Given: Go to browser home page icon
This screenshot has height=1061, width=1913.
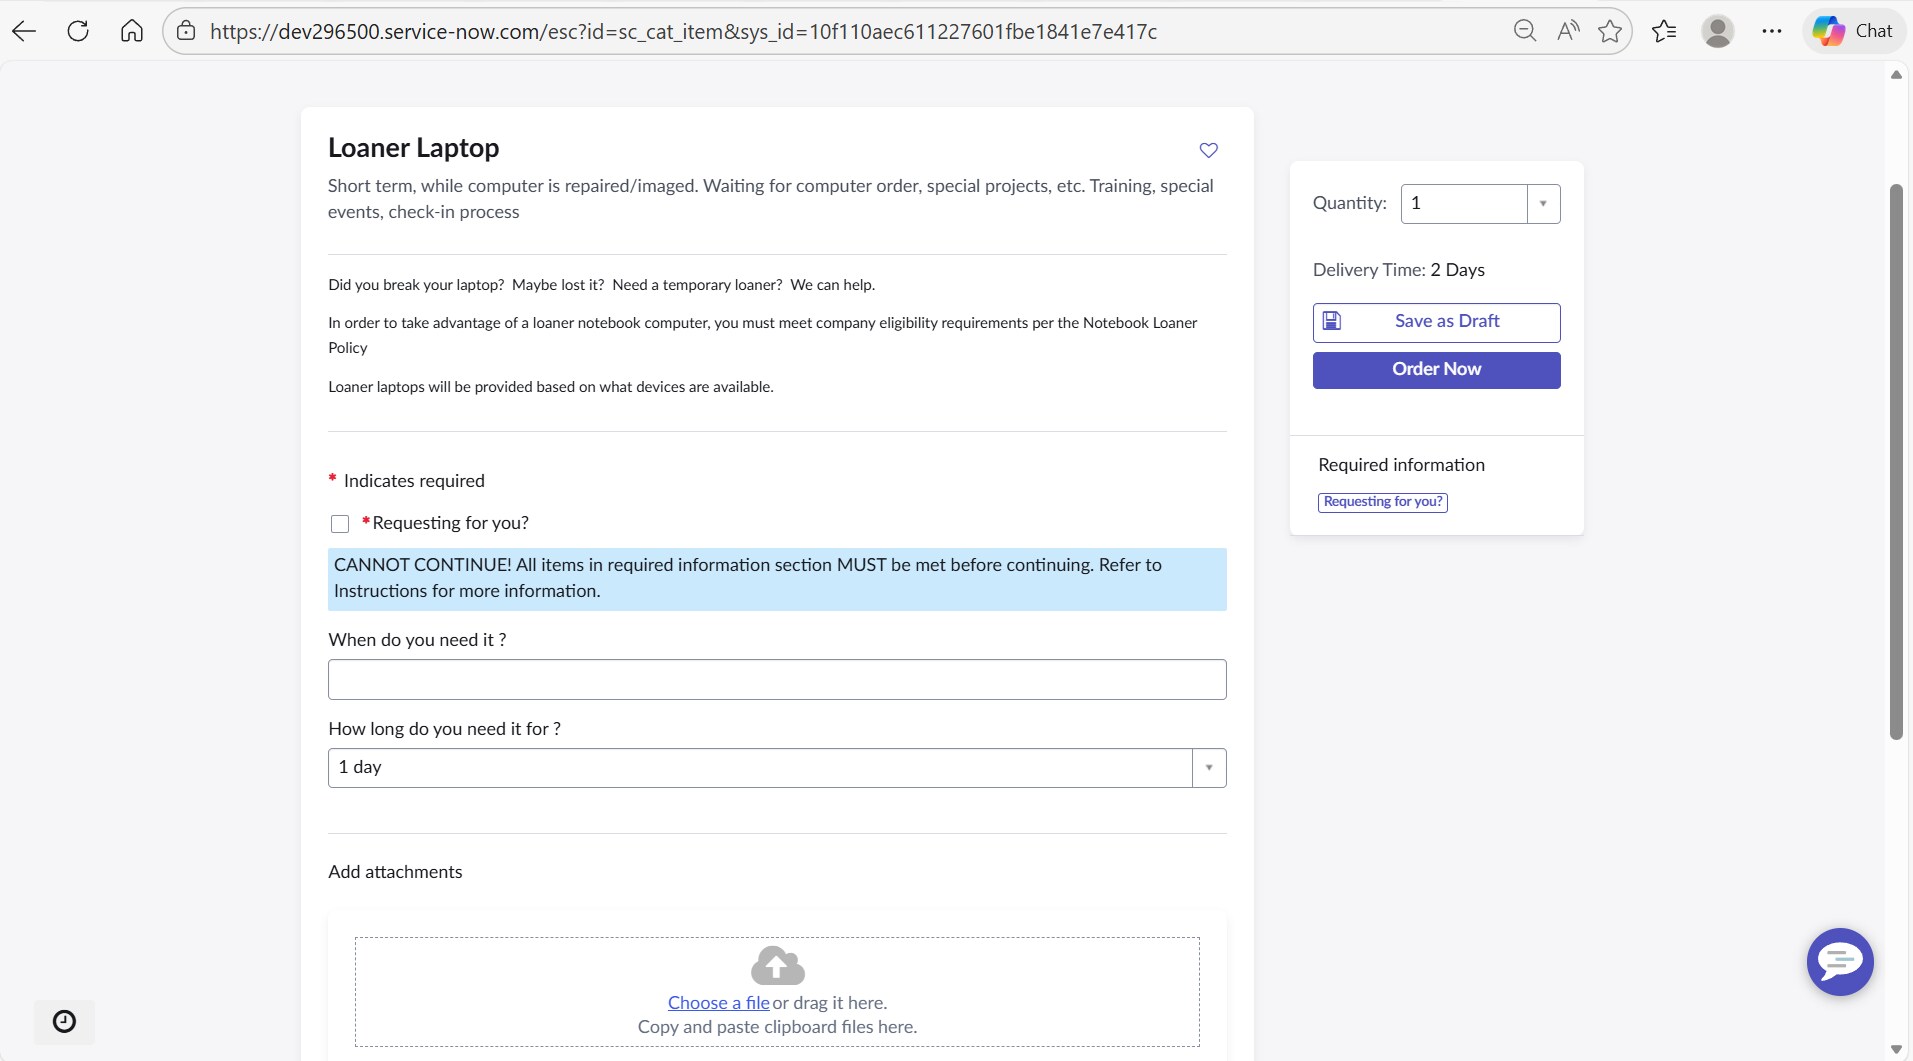Looking at the screenshot, I should (132, 31).
